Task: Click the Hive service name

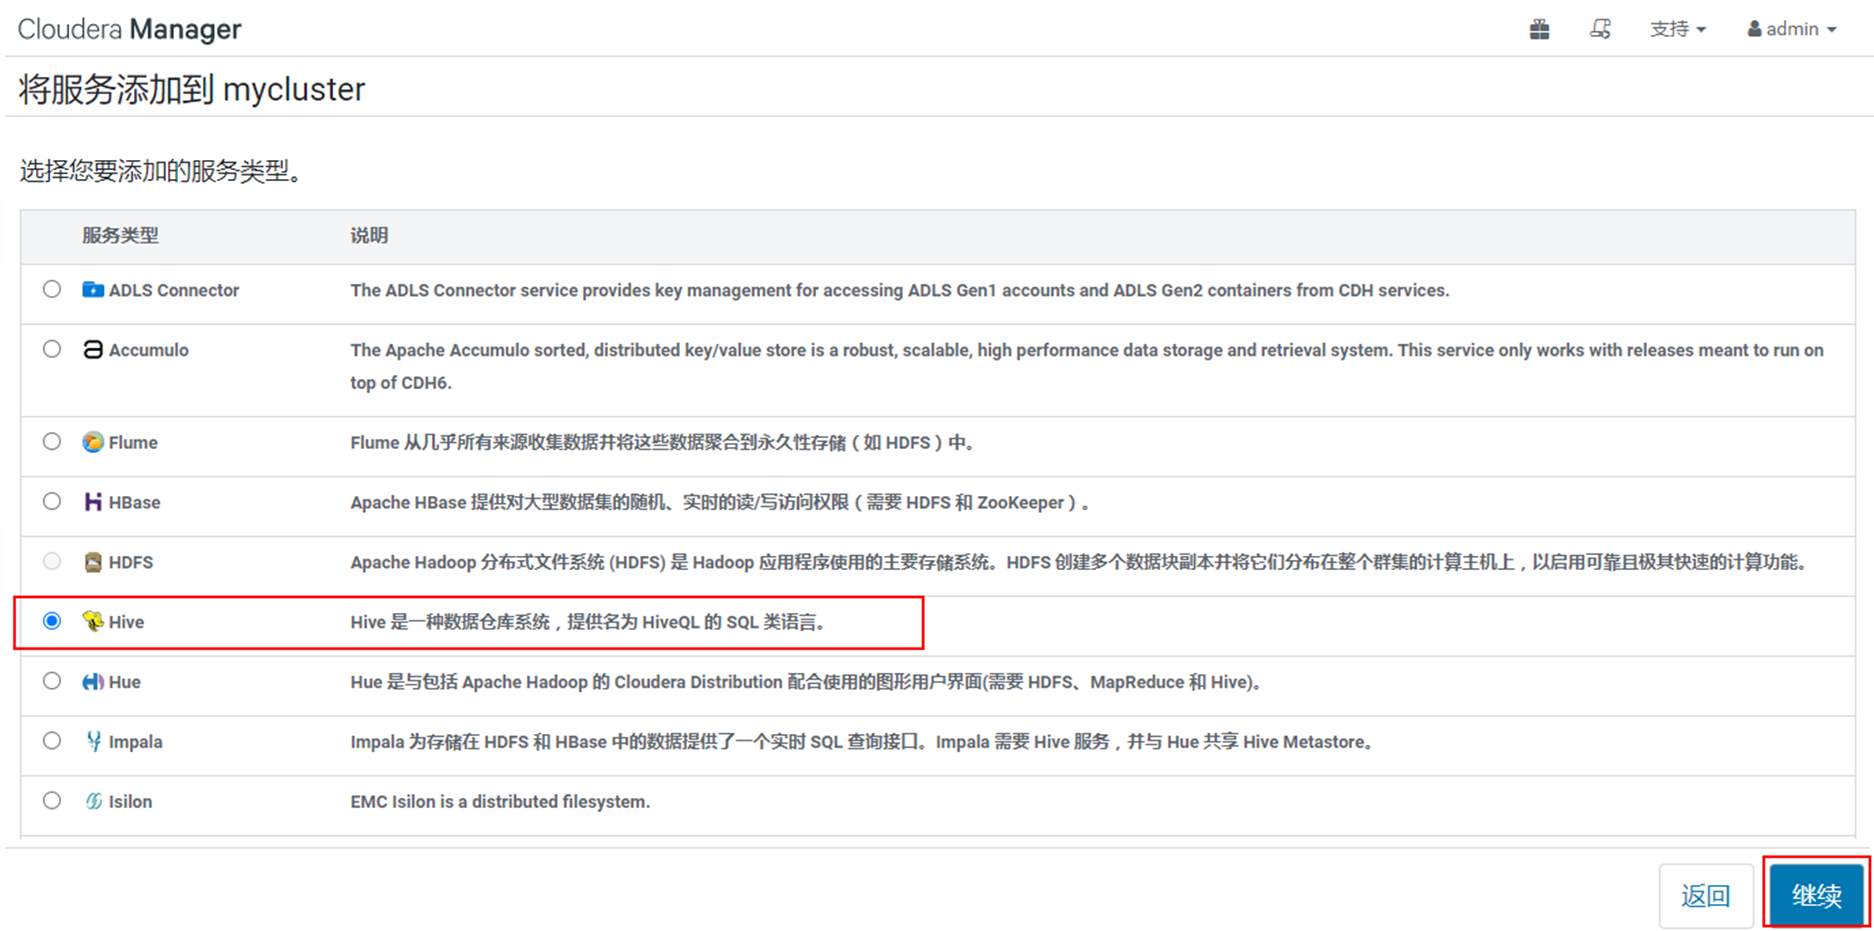Action: pos(126,622)
